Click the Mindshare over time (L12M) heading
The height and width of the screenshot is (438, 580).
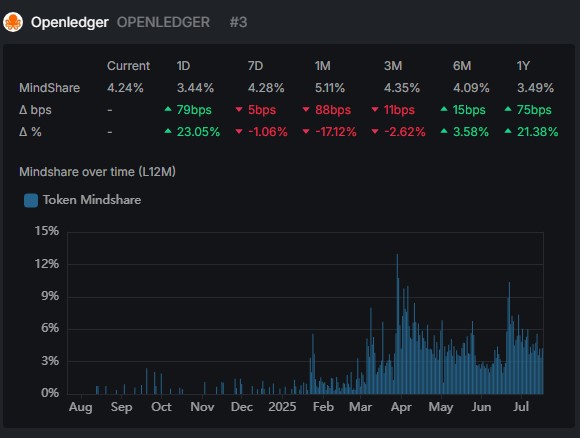tap(97, 172)
